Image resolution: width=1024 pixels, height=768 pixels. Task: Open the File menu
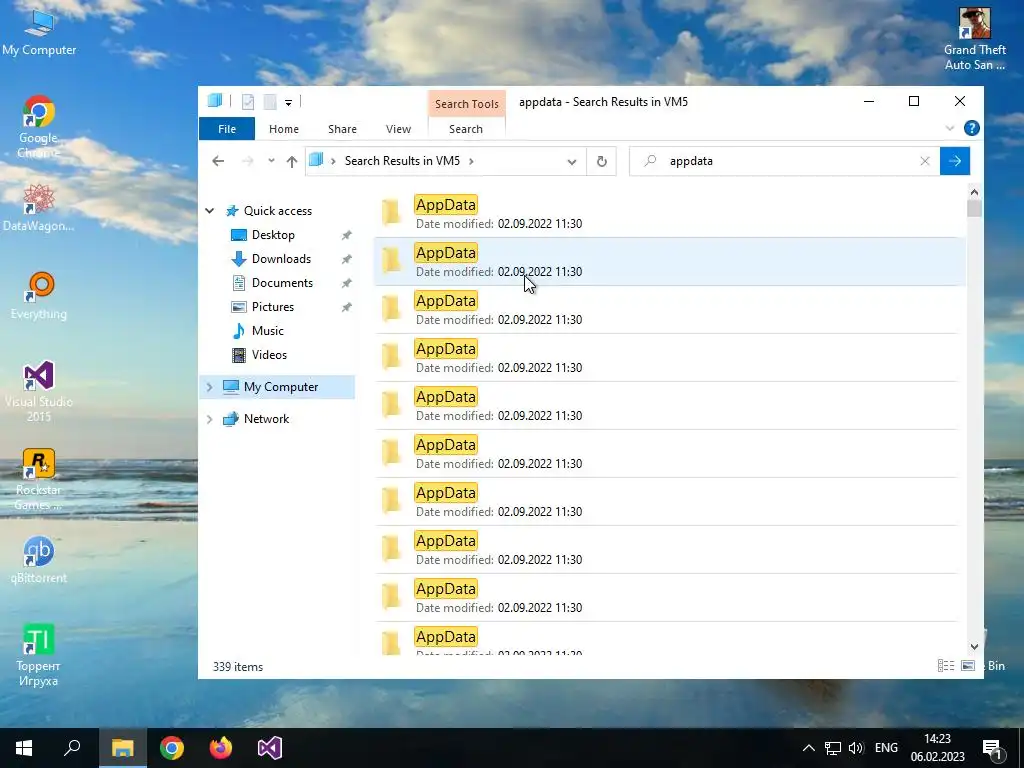tap(227, 129)
